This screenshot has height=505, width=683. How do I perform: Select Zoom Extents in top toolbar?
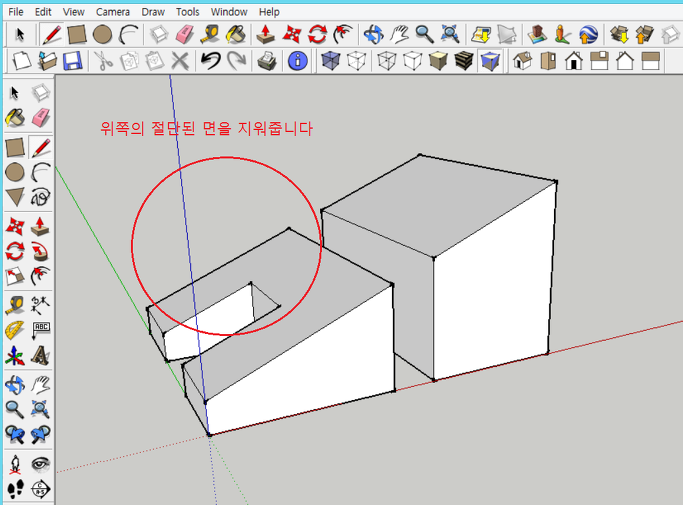[x=450, y=34]
